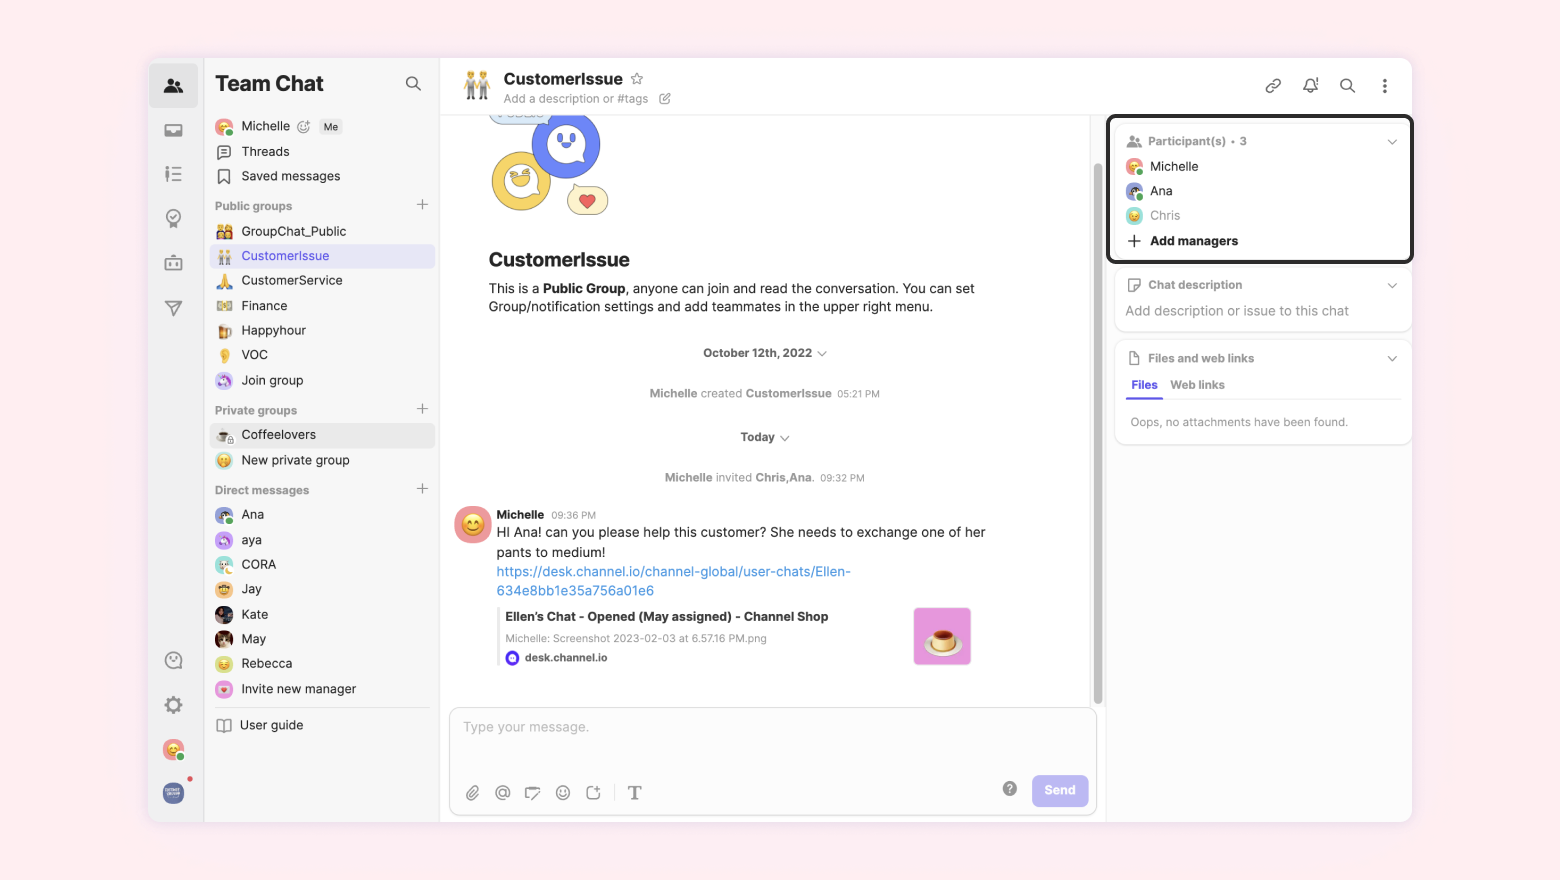Viewport: 1560px width, 880px height.
Task: Open direct message with Jay
Action: point(322,590)
